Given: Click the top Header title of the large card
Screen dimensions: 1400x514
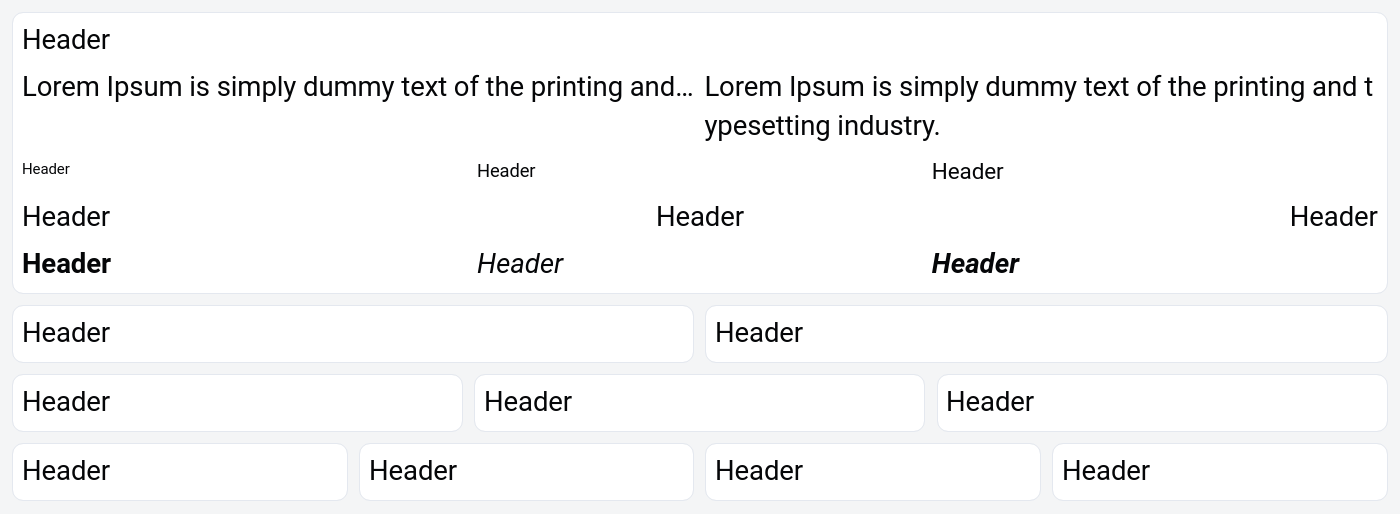Looking at the screenshot, I should point(66,40).
